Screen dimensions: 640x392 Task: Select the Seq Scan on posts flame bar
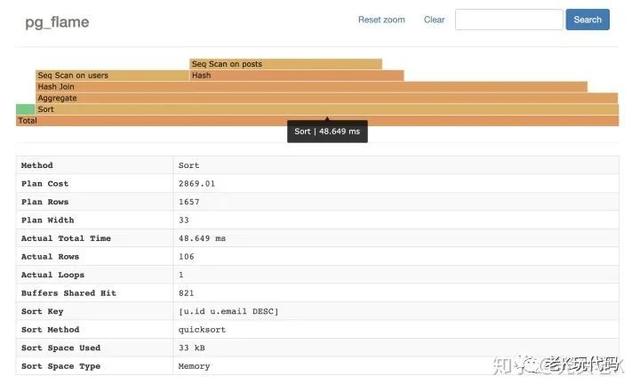click(286, 64)
